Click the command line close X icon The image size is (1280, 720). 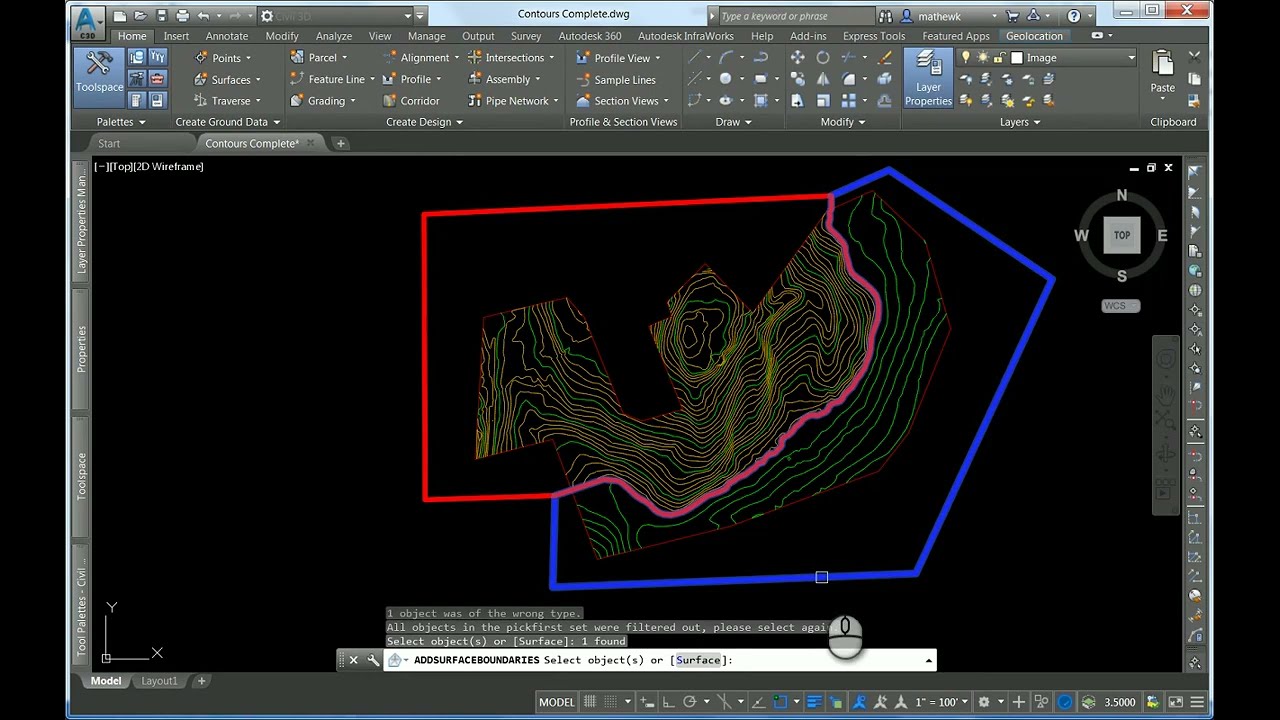point(353,660)
